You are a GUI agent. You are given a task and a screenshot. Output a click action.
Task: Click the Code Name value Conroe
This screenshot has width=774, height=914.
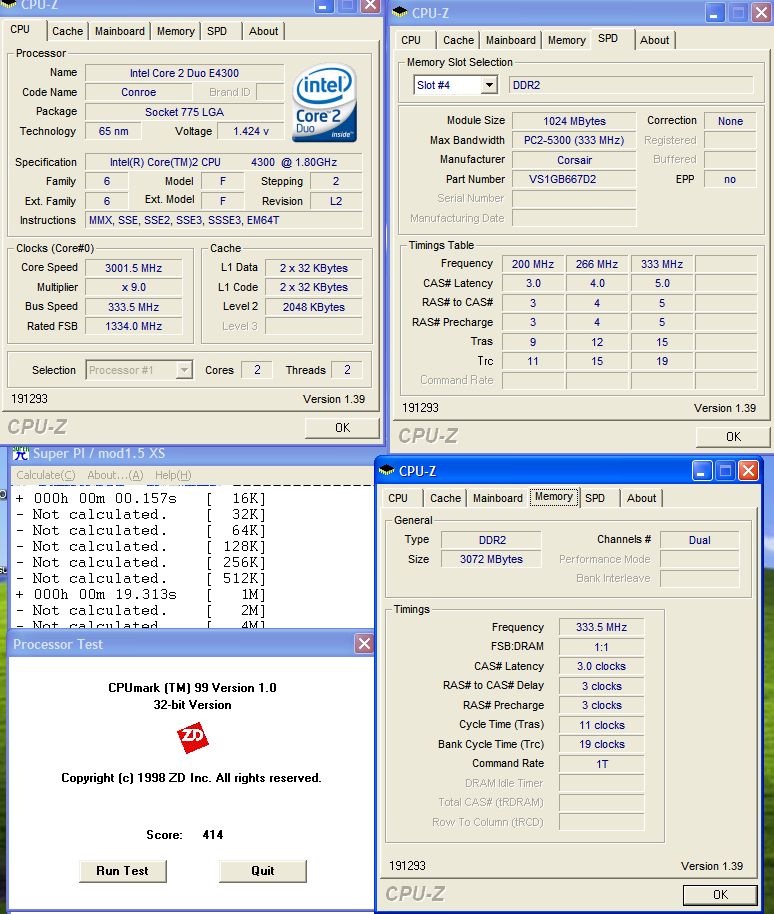139,92
